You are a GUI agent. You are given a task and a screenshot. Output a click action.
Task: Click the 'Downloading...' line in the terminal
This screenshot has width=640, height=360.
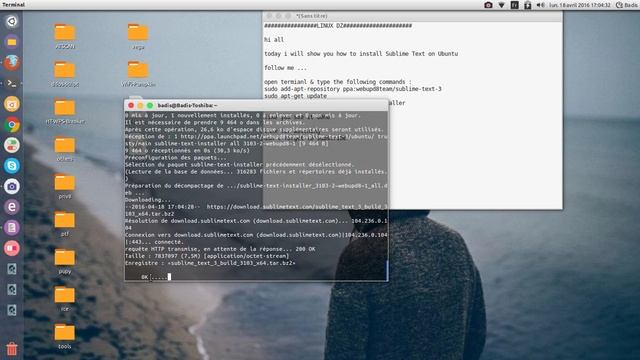tap(148, 200)
